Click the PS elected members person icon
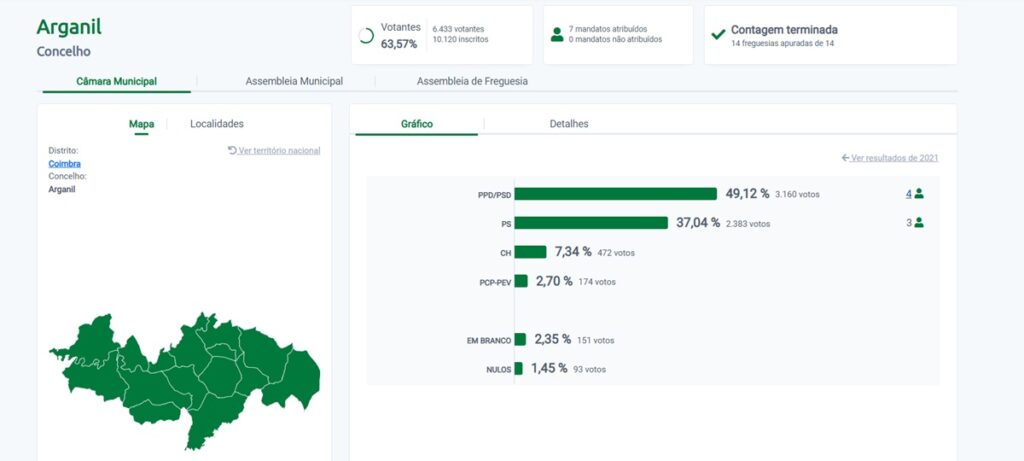The image size is (1024, 461). pyautogui.click(x=919, y=223)
